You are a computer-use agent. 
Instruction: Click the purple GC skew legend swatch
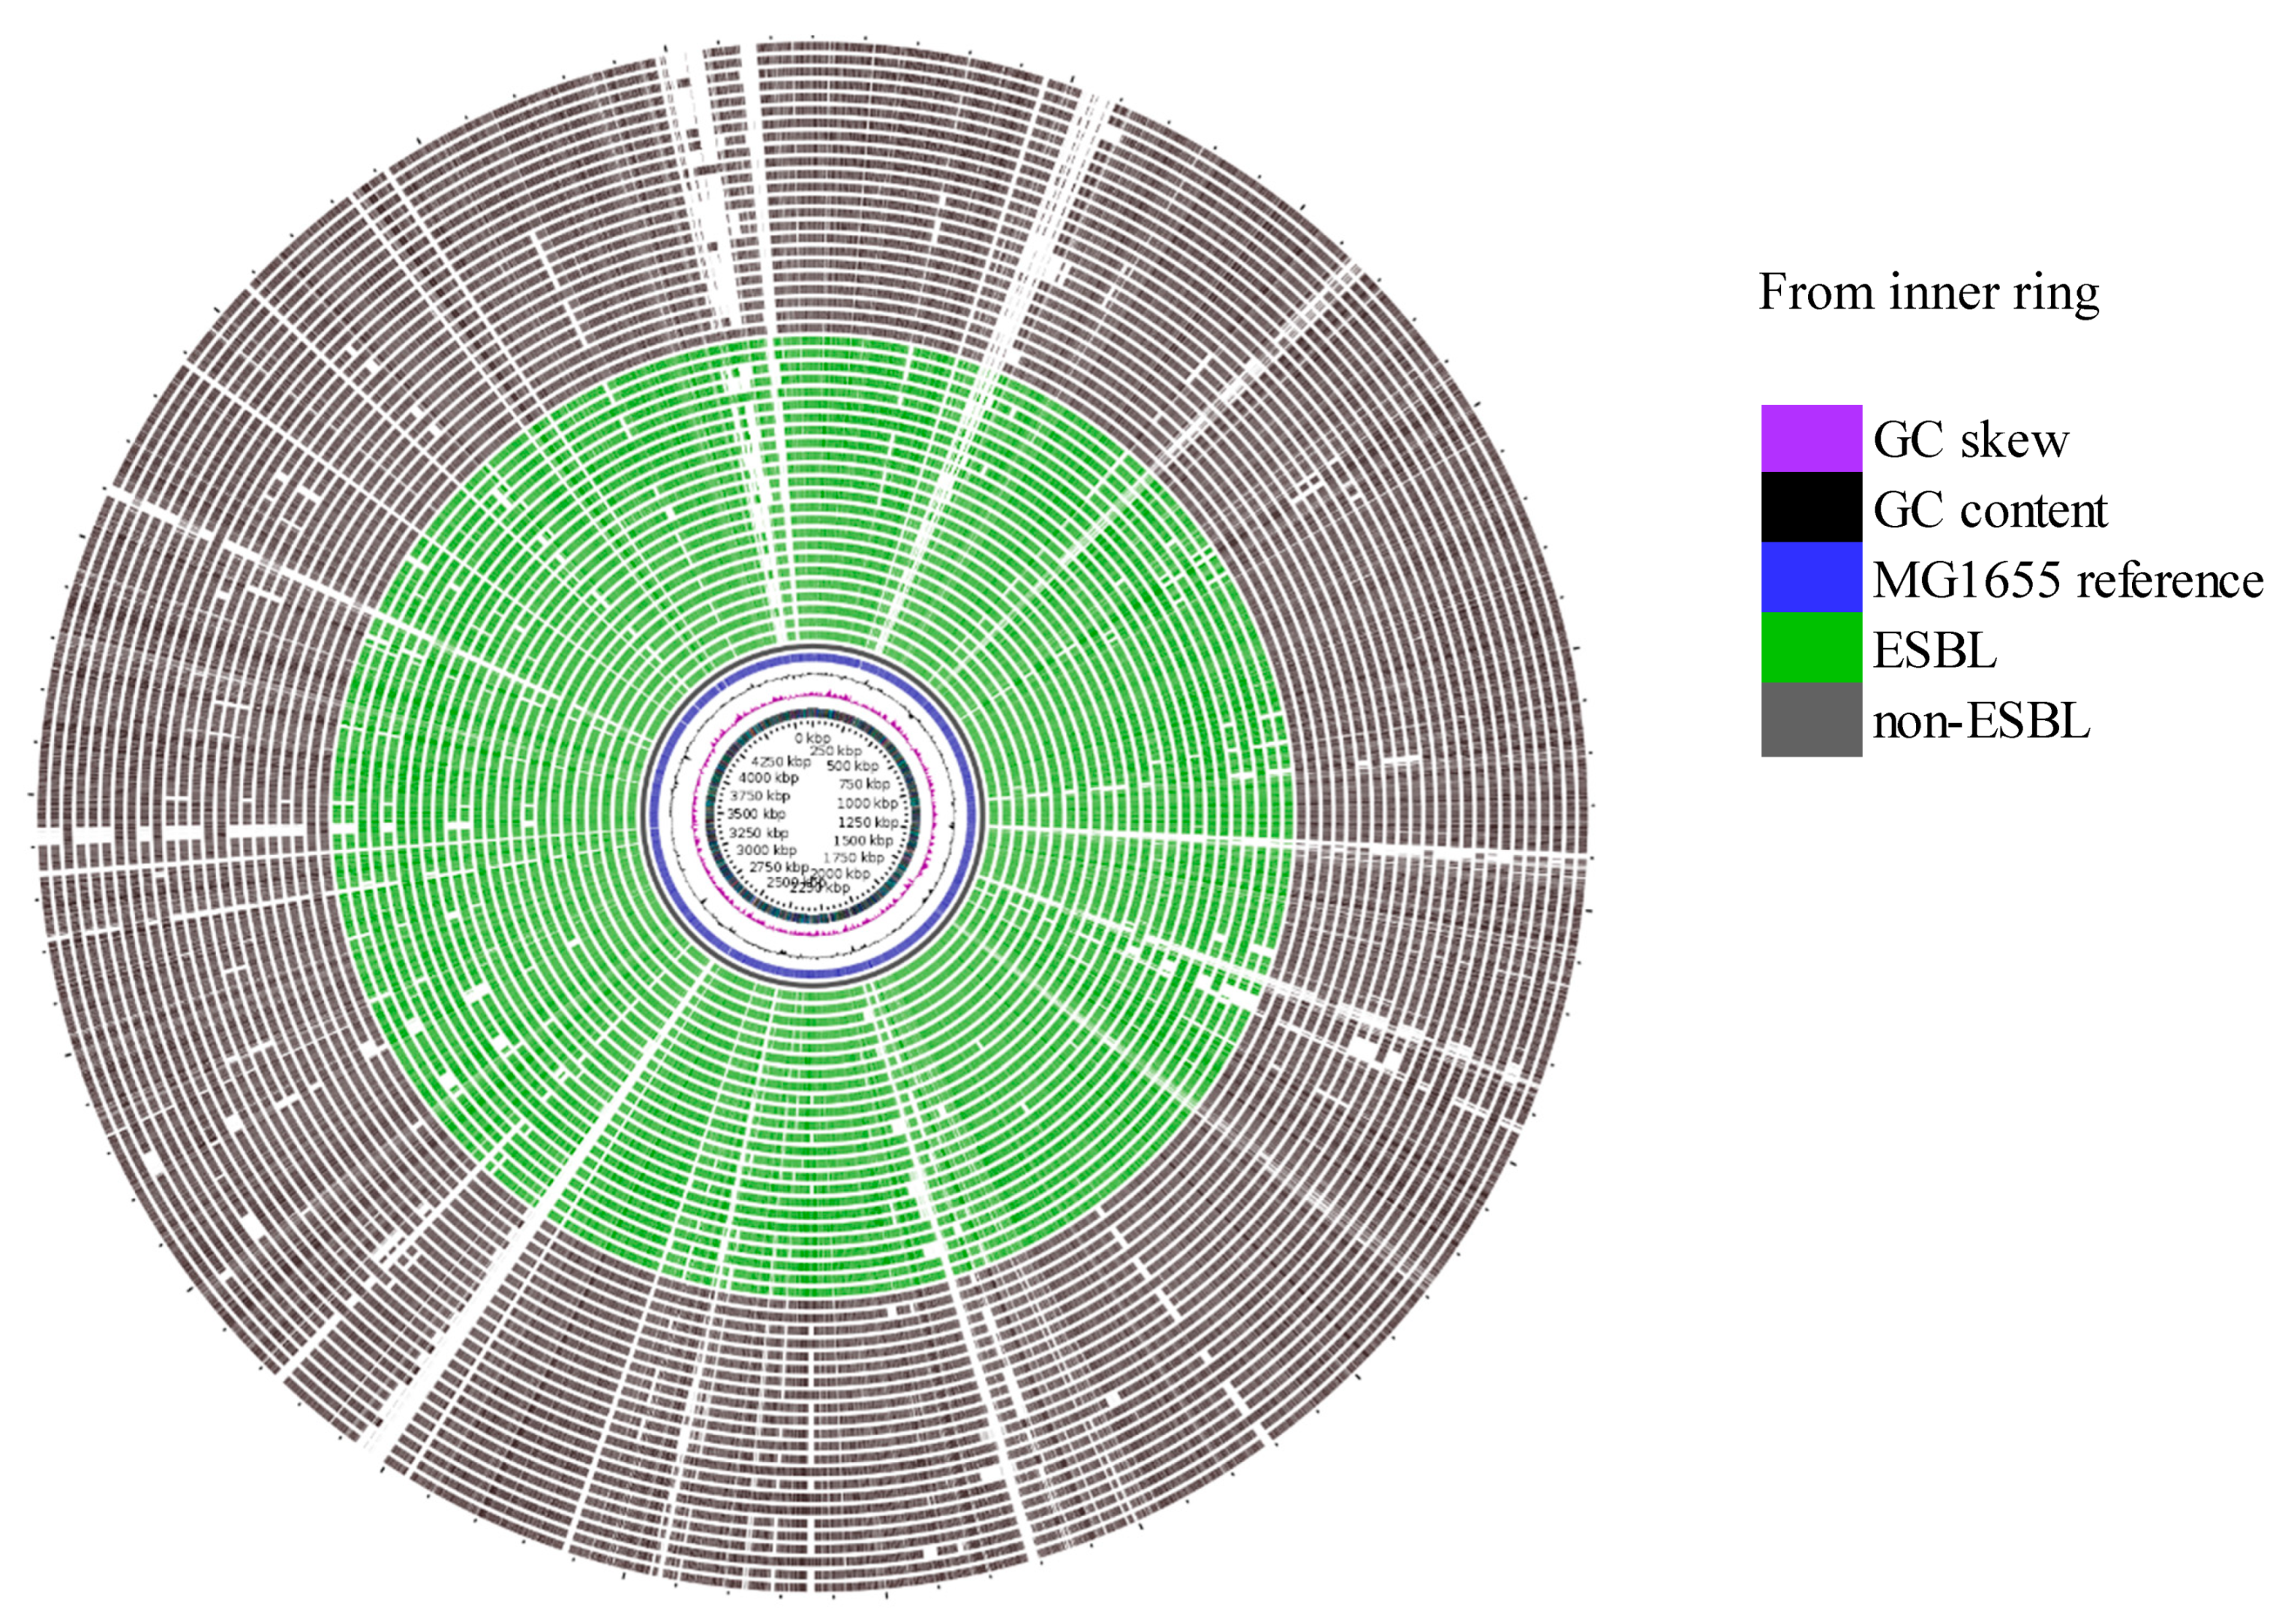click(1811, 438)
